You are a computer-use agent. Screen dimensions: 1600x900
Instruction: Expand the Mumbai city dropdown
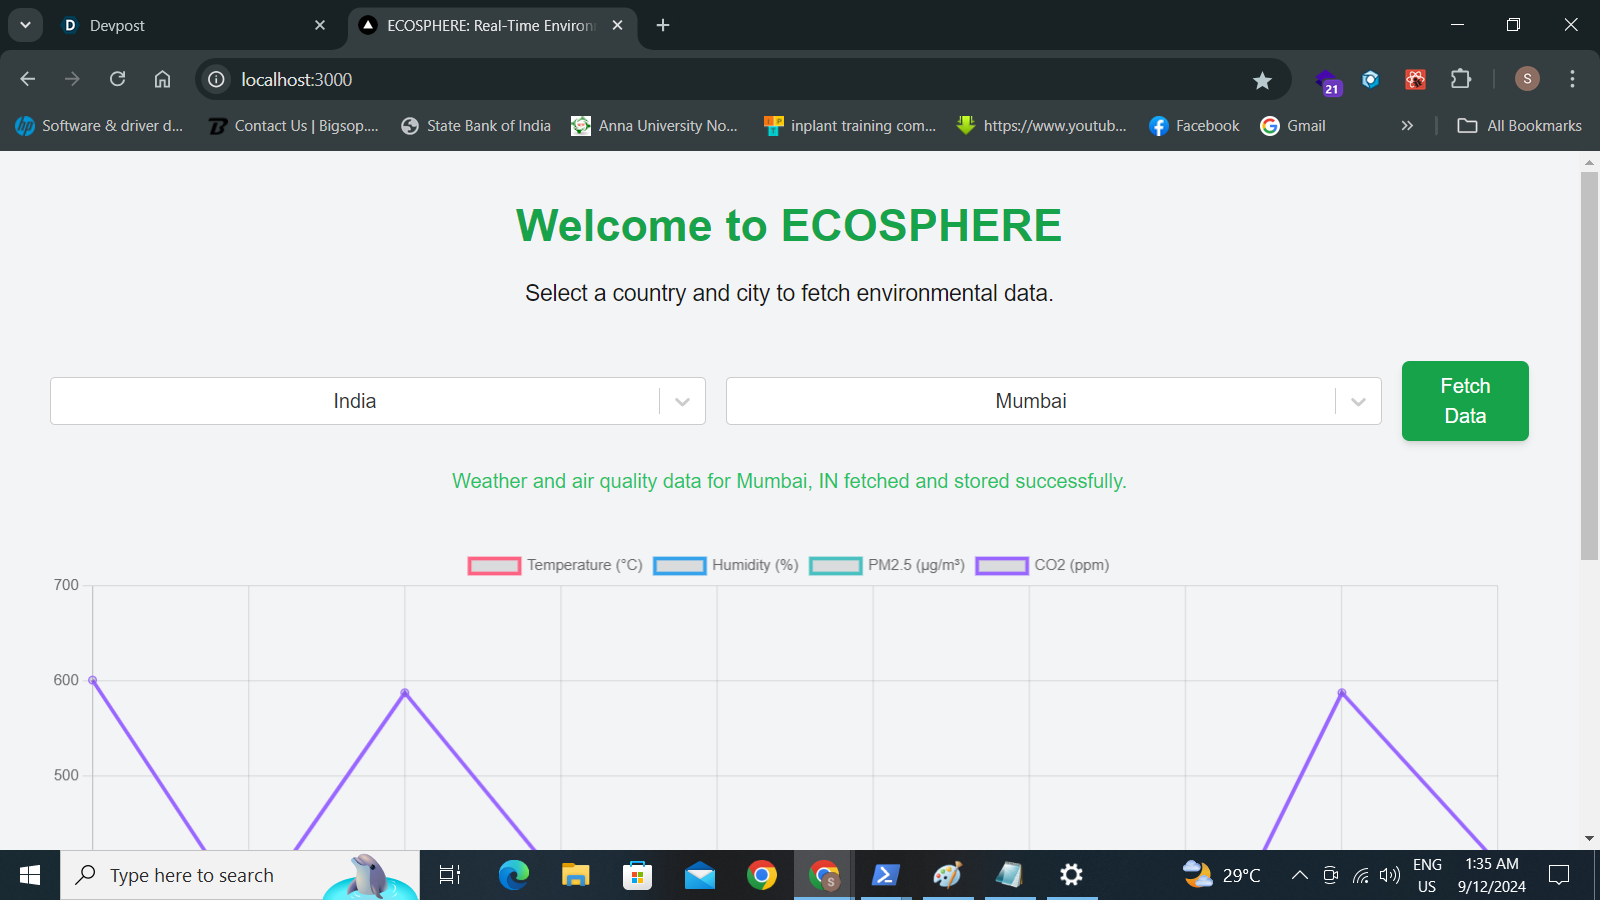point(1358,402)
